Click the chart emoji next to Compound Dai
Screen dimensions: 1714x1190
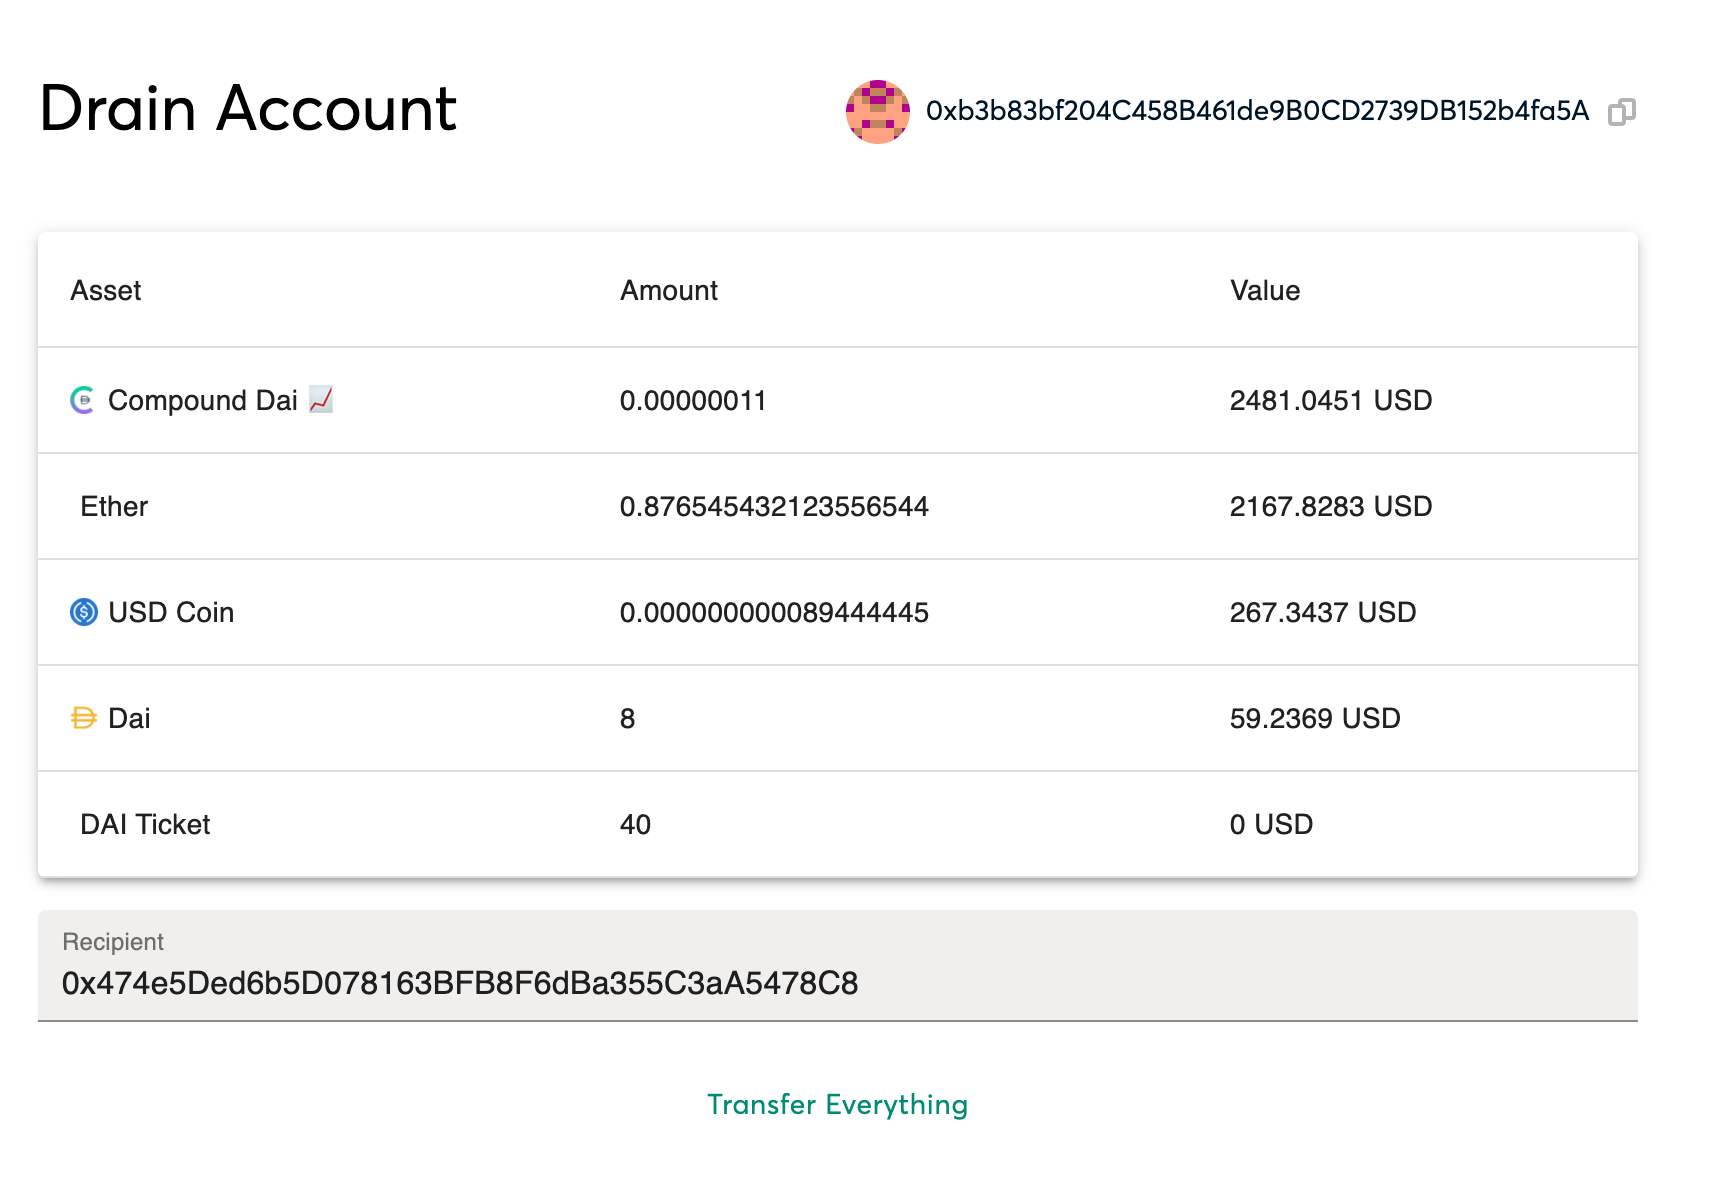point(321,400)
